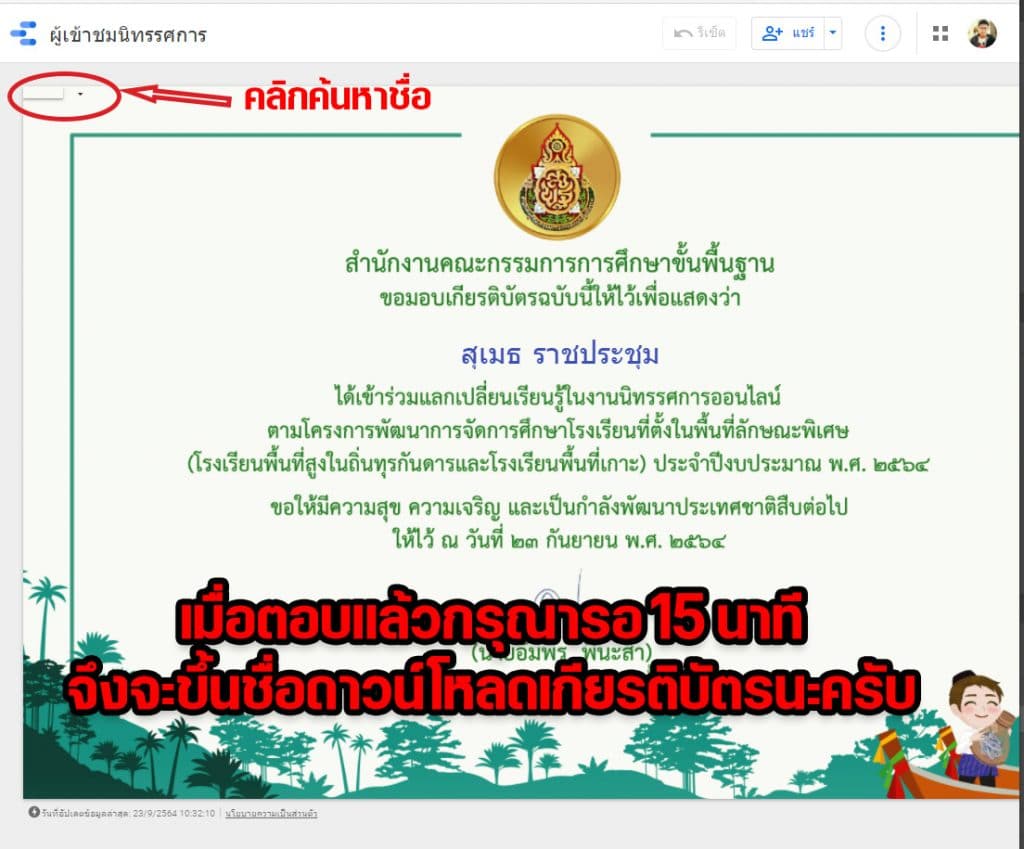The width and height of the screenshot is (1024, 849).
Task: Expand the แชร์ share options arrow
Action: [833, 33]
